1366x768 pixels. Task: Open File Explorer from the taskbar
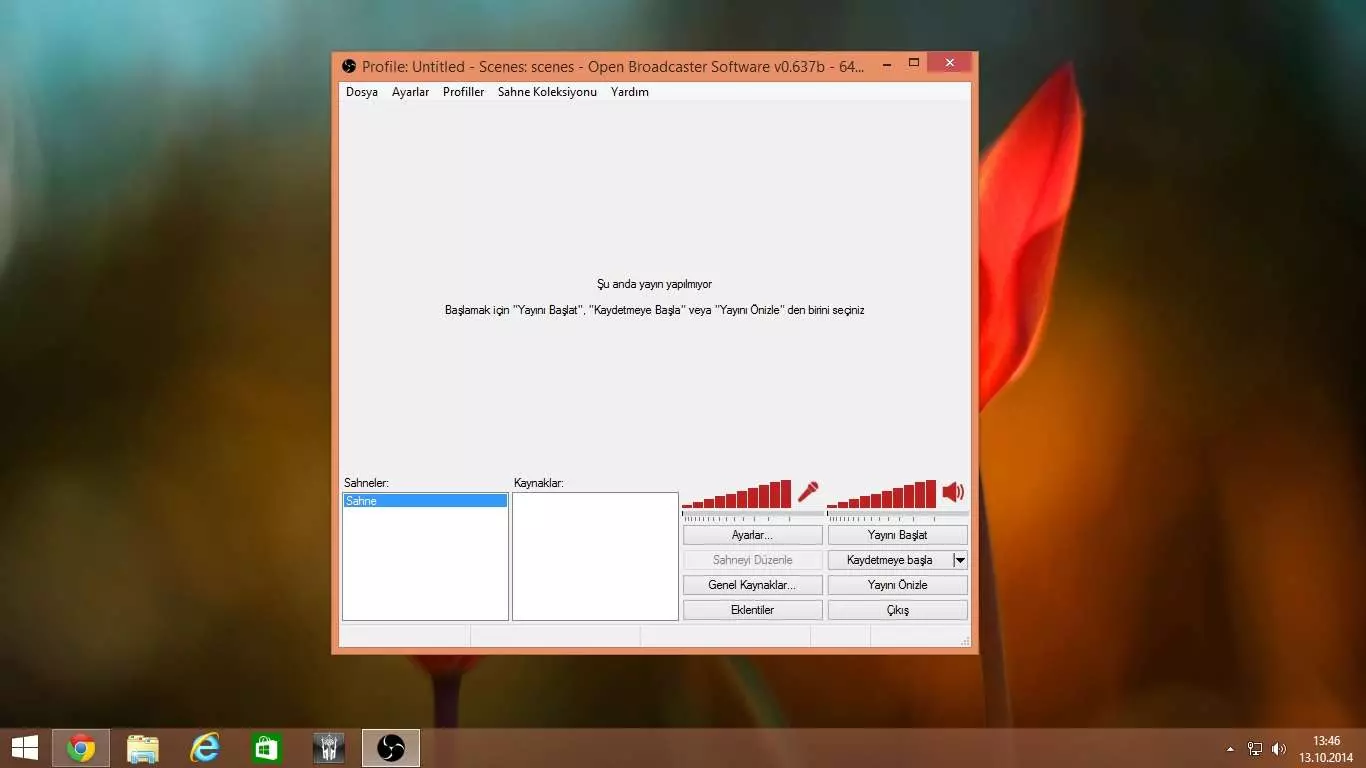[143, 748]
